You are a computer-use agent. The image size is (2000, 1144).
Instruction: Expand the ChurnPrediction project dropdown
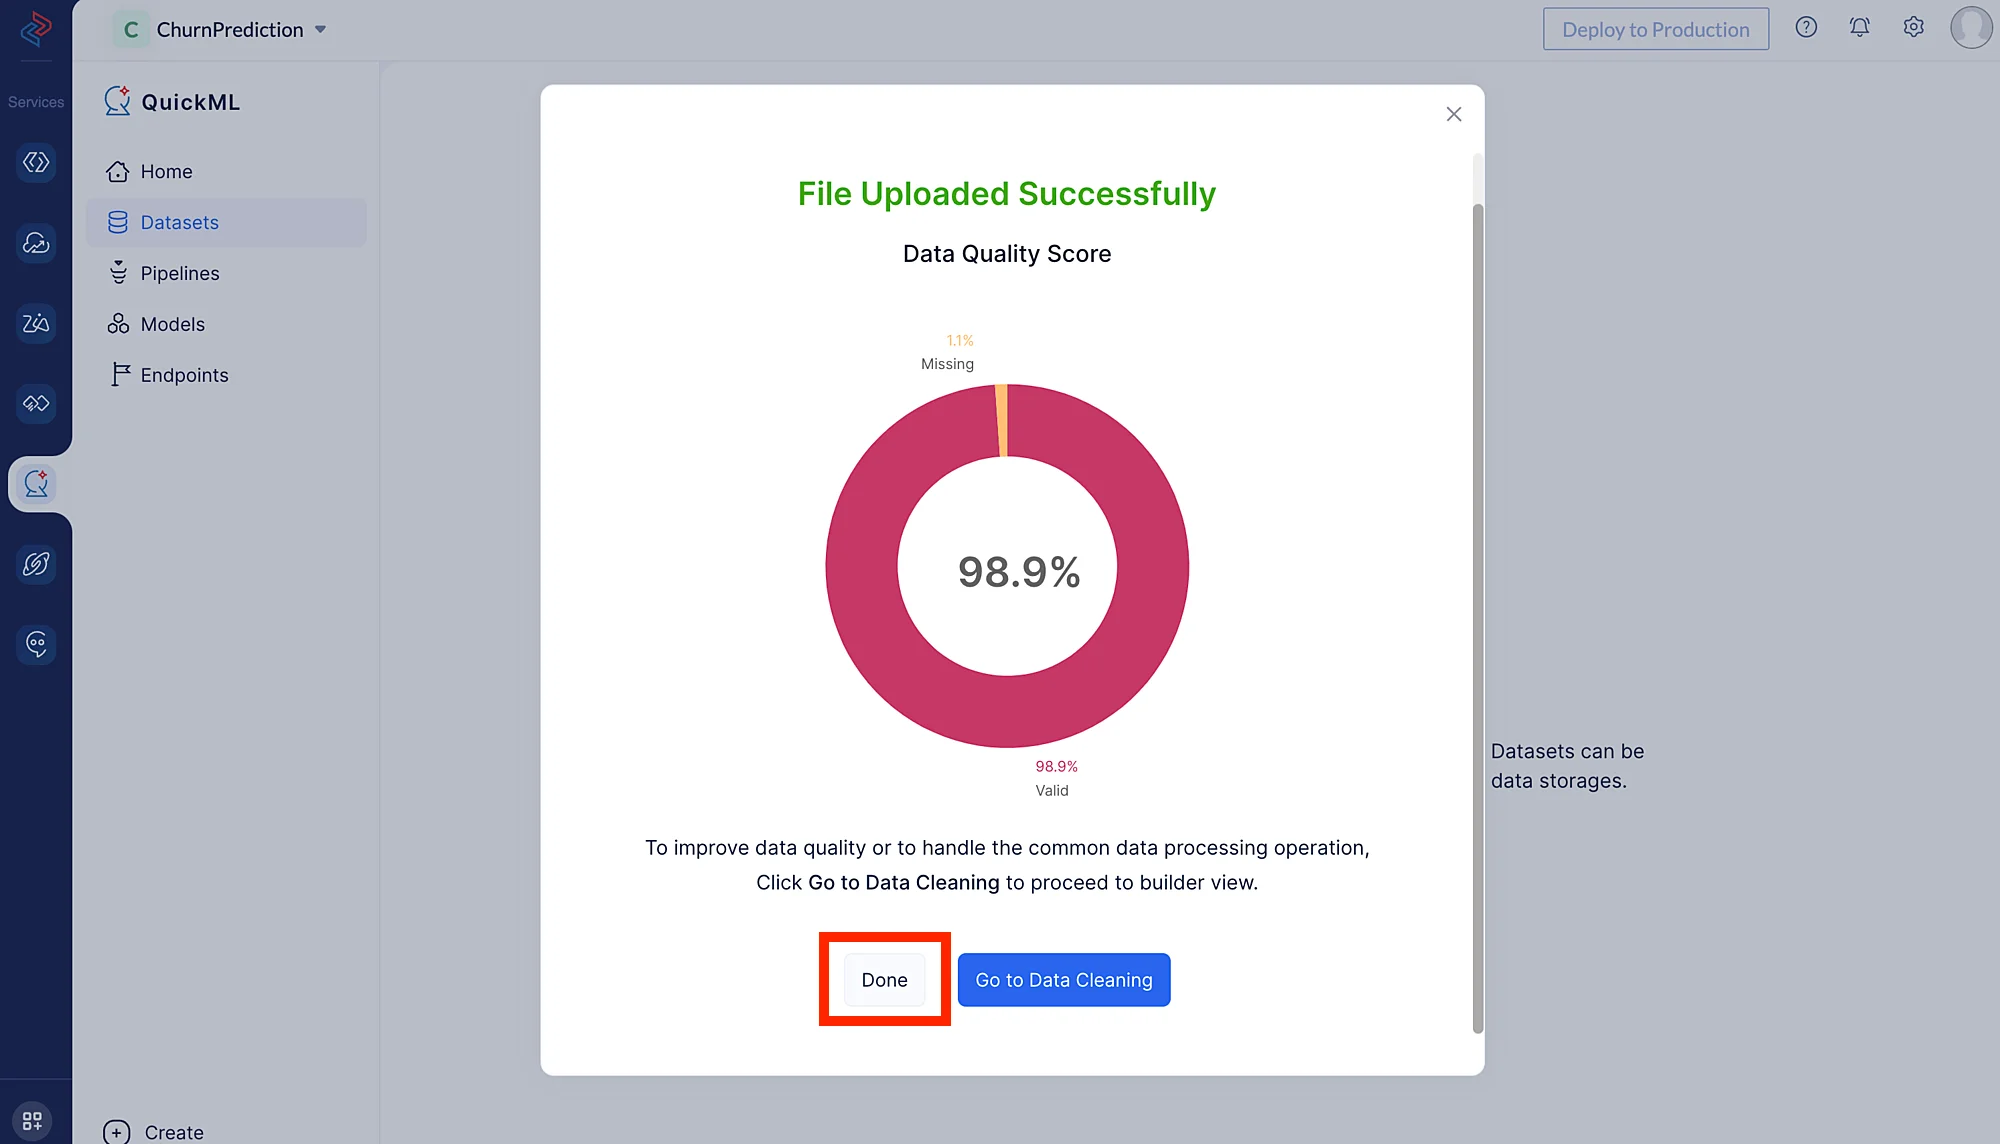(320, 30)
